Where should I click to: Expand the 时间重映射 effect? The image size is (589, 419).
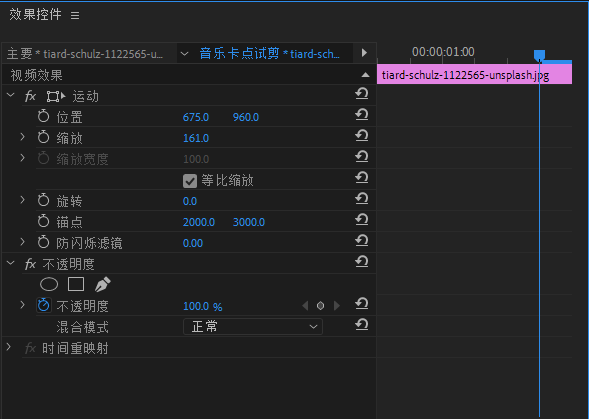(9, 347)
